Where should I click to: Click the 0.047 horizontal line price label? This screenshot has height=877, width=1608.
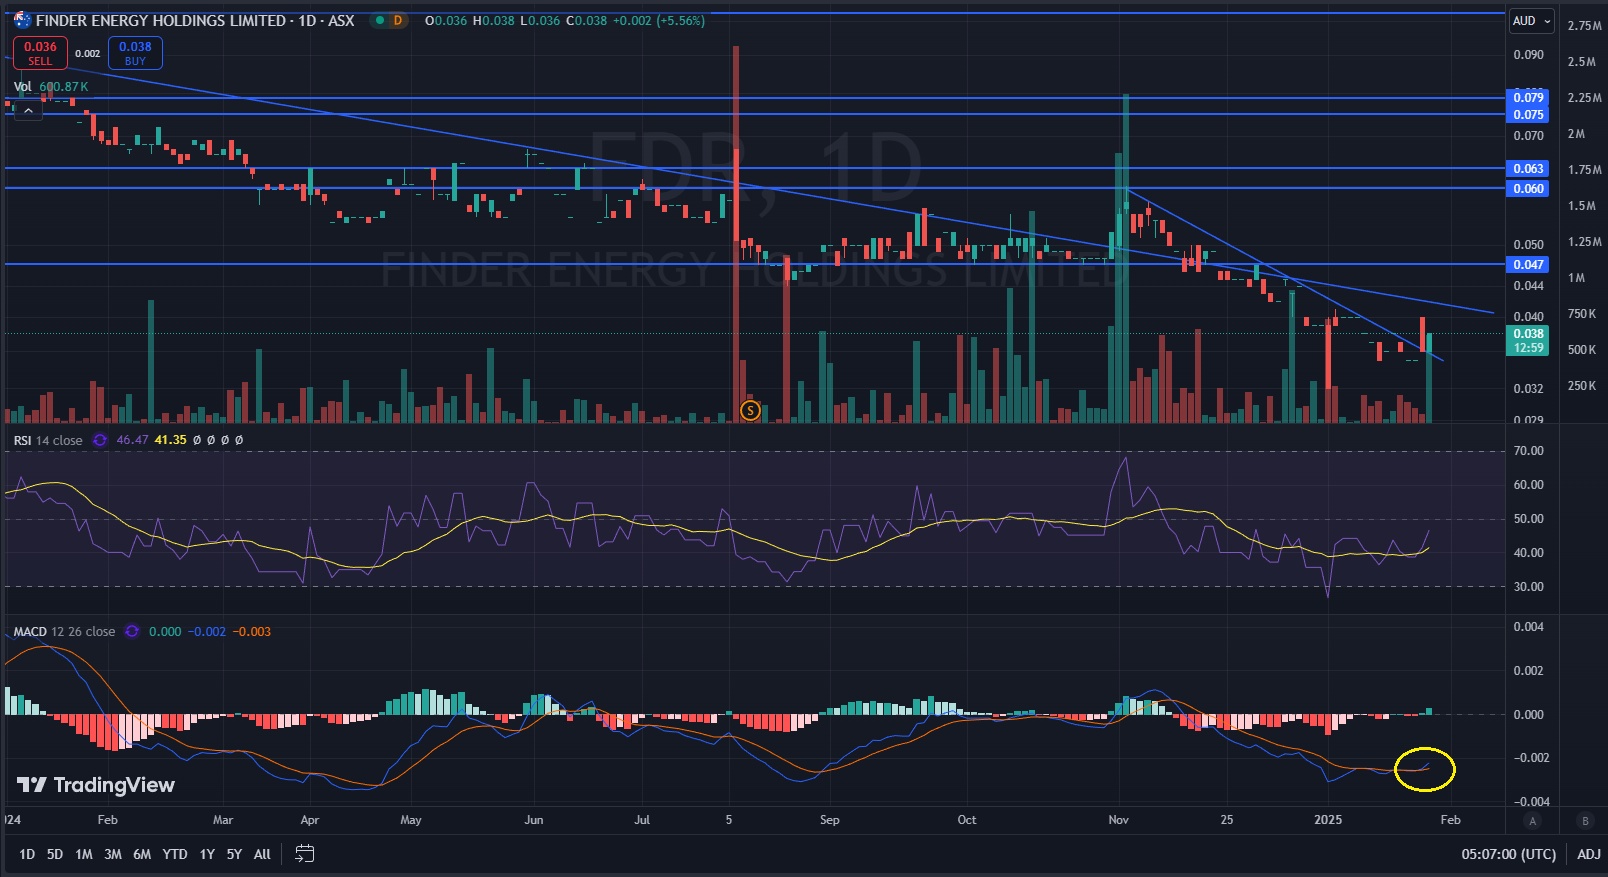pos(1528,265)
